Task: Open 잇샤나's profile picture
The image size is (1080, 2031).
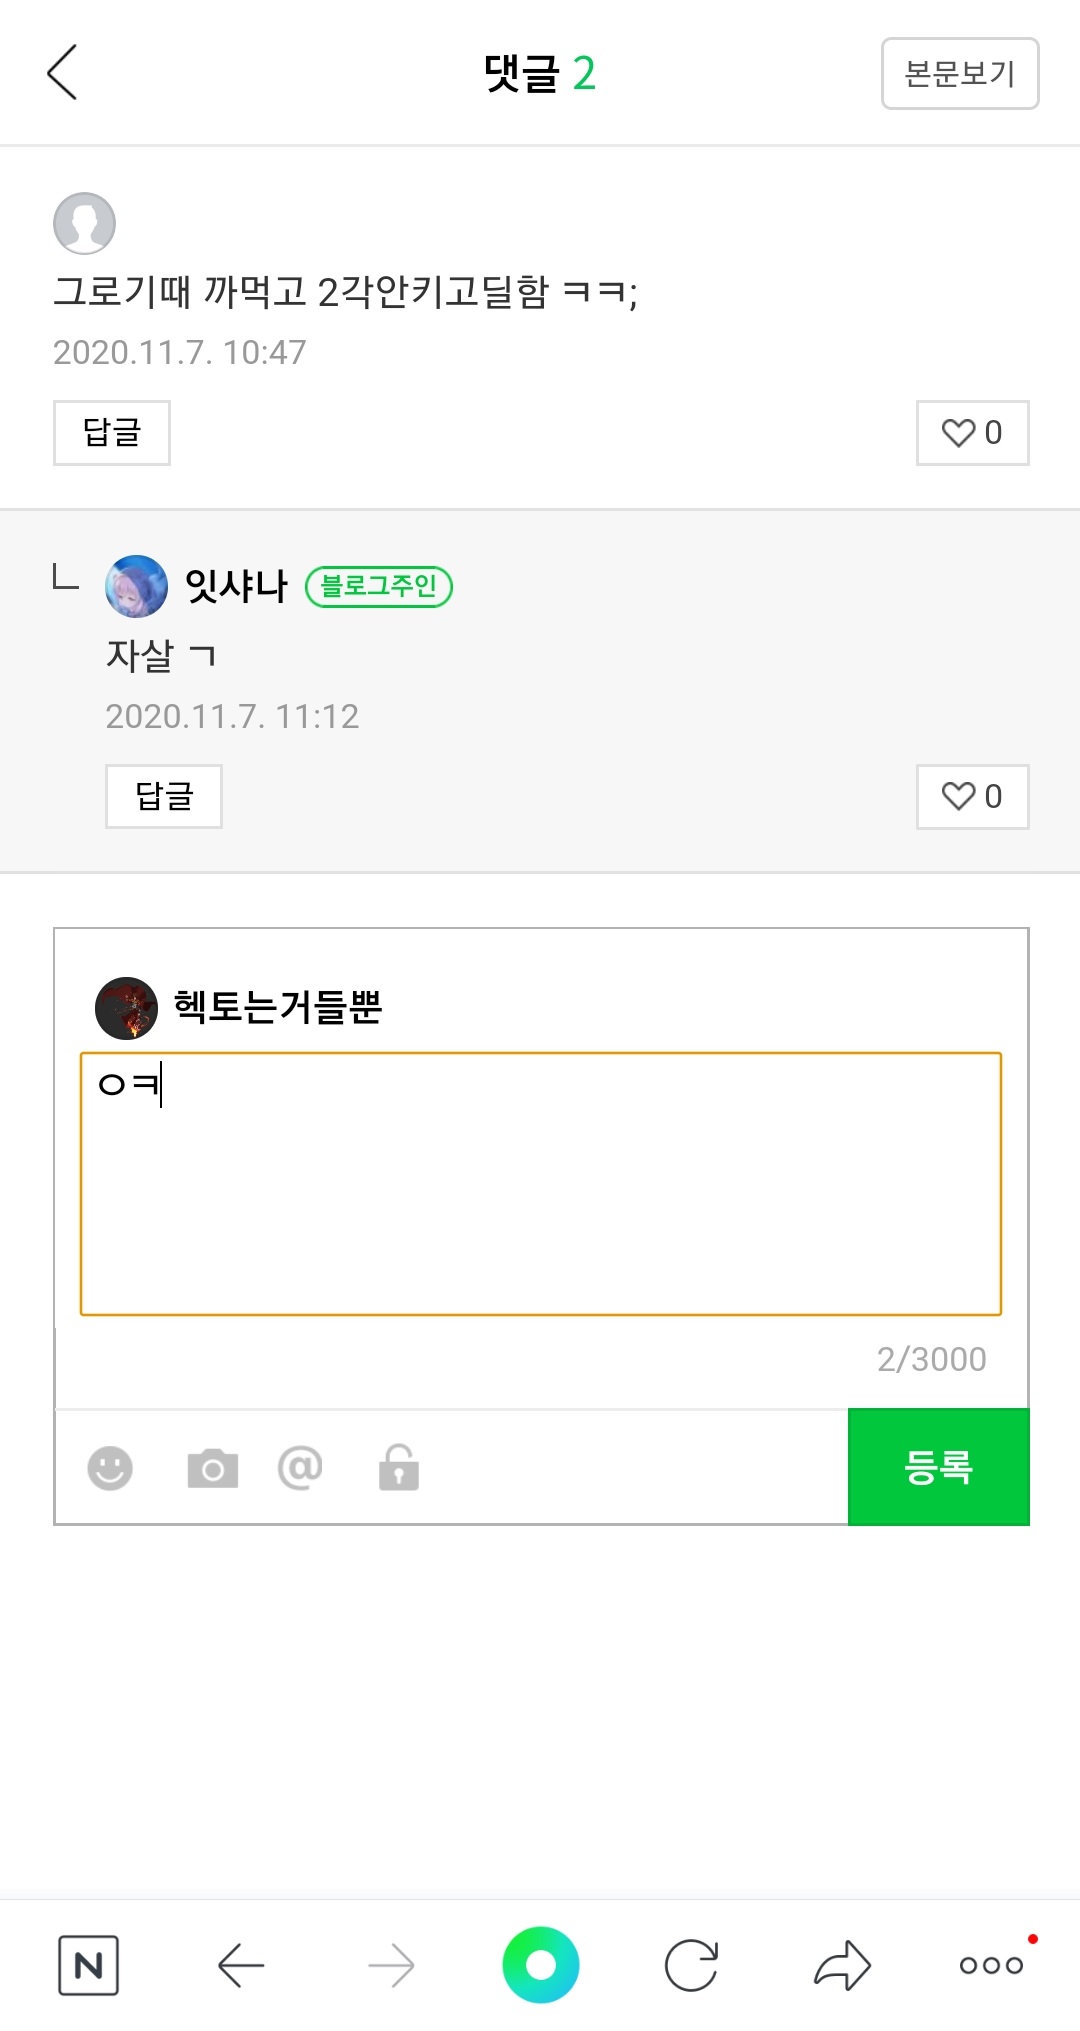Action: (x=136, y=586)
